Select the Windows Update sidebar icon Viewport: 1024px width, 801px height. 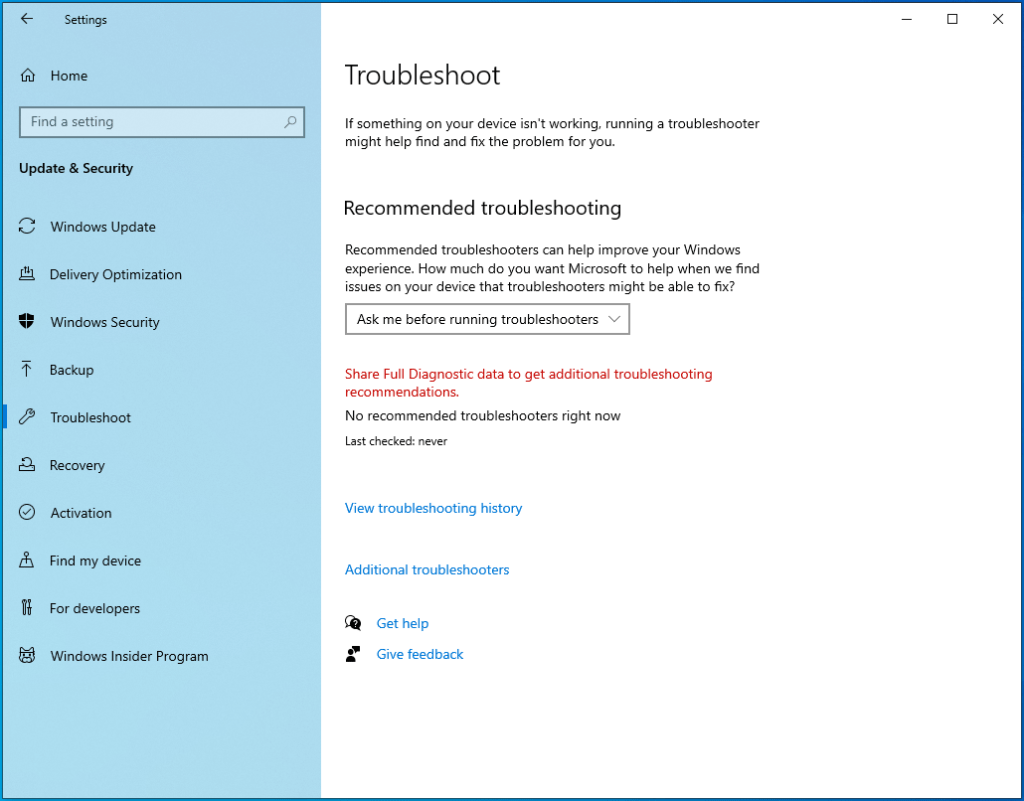26,227
